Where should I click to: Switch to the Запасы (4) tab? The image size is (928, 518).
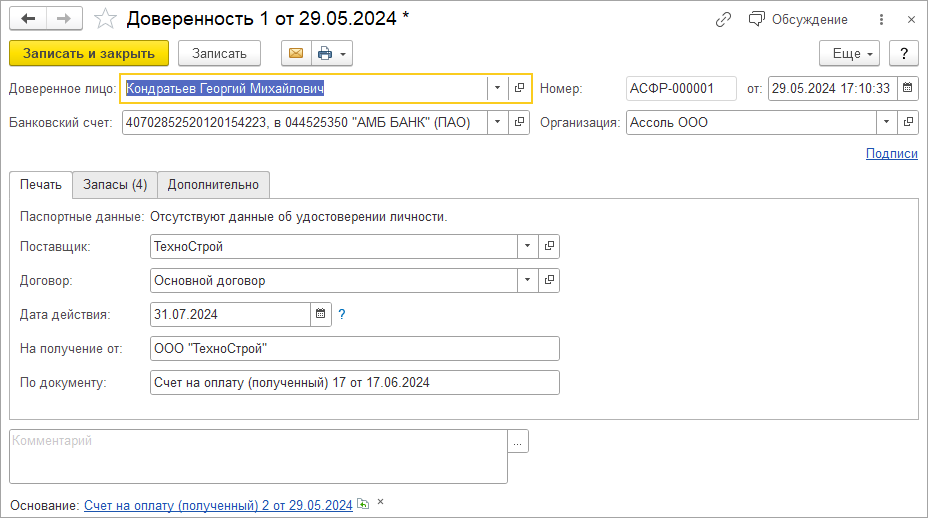115,184
